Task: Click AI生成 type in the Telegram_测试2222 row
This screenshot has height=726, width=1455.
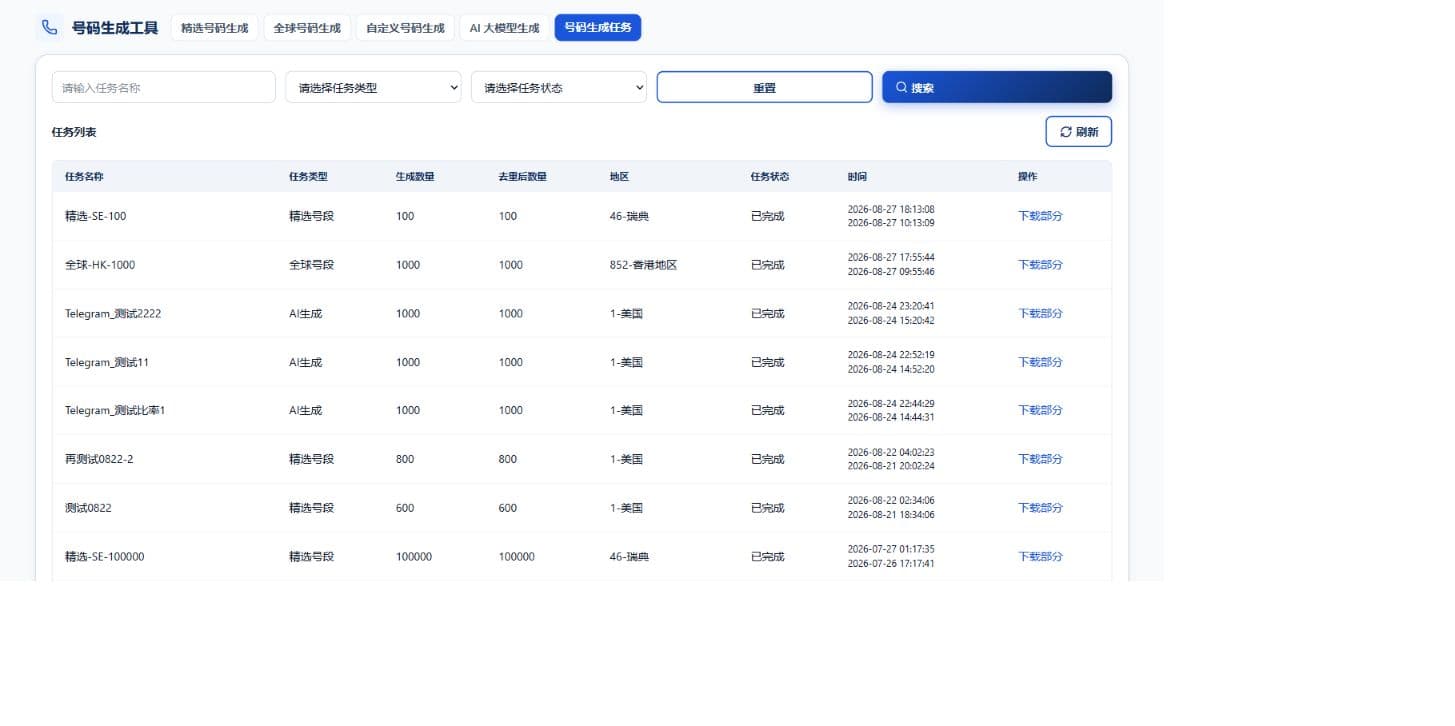Action: [306, 313]
